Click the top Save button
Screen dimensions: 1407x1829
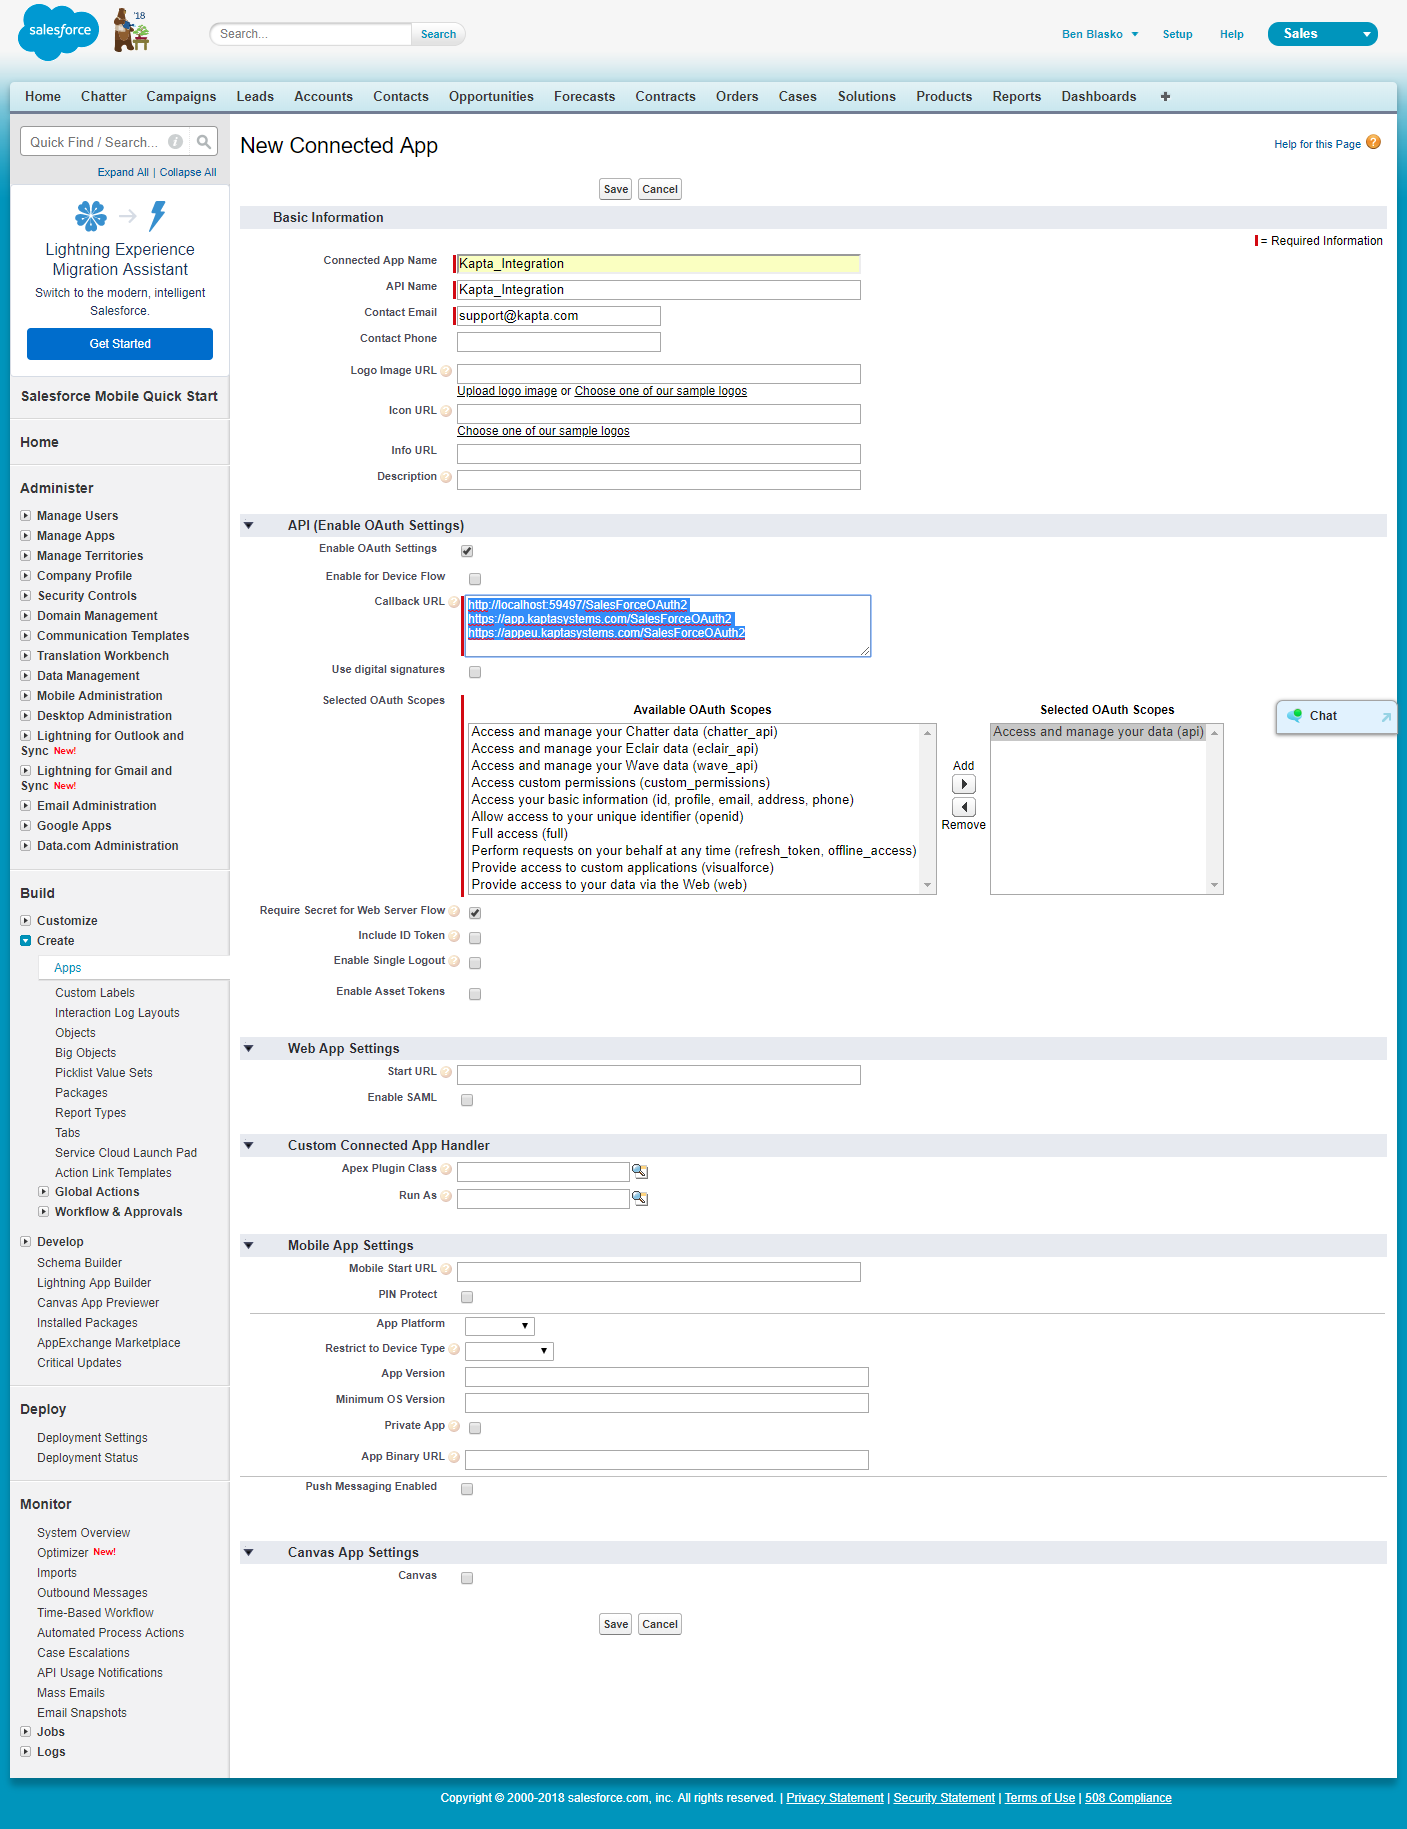click(616, 189)
